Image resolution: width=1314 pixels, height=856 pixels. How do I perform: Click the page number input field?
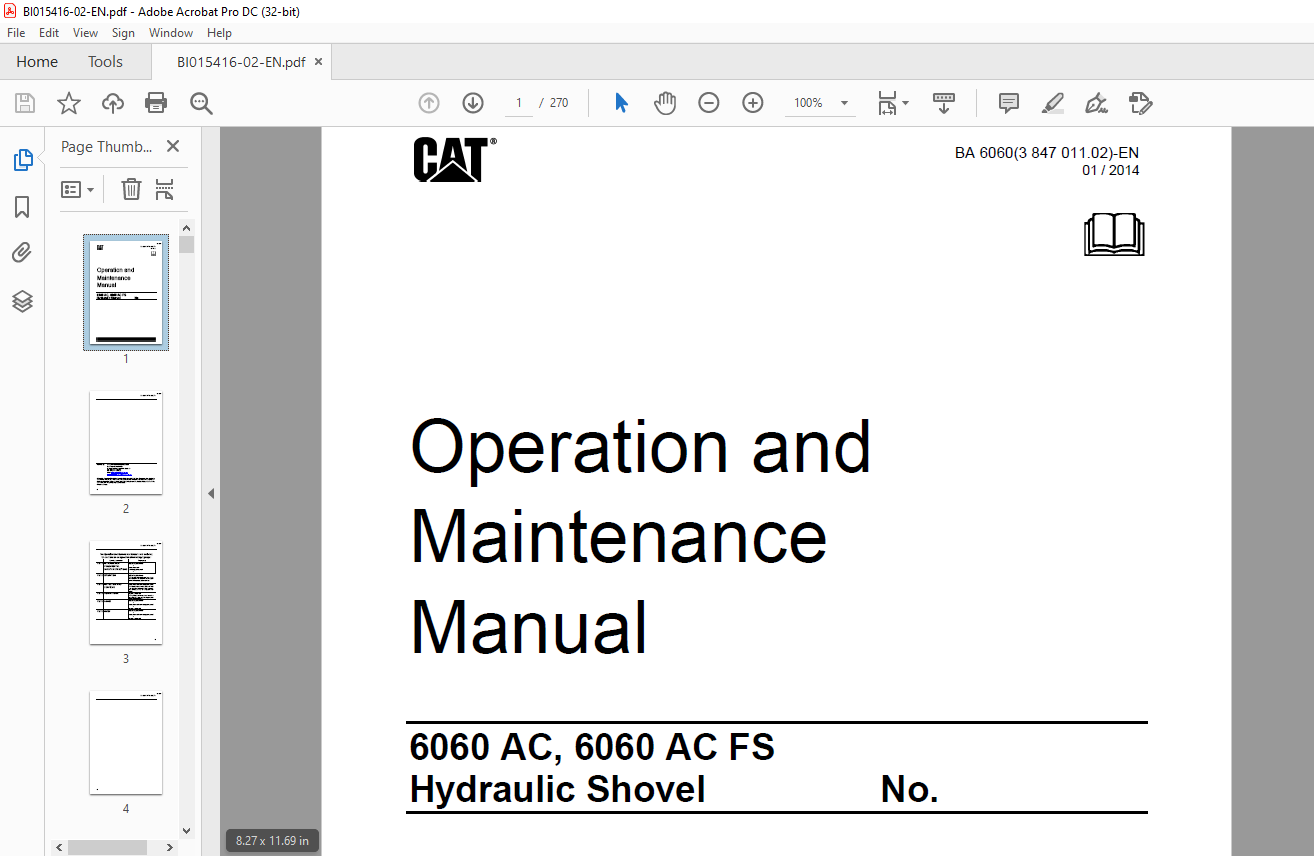coord(519,103)
